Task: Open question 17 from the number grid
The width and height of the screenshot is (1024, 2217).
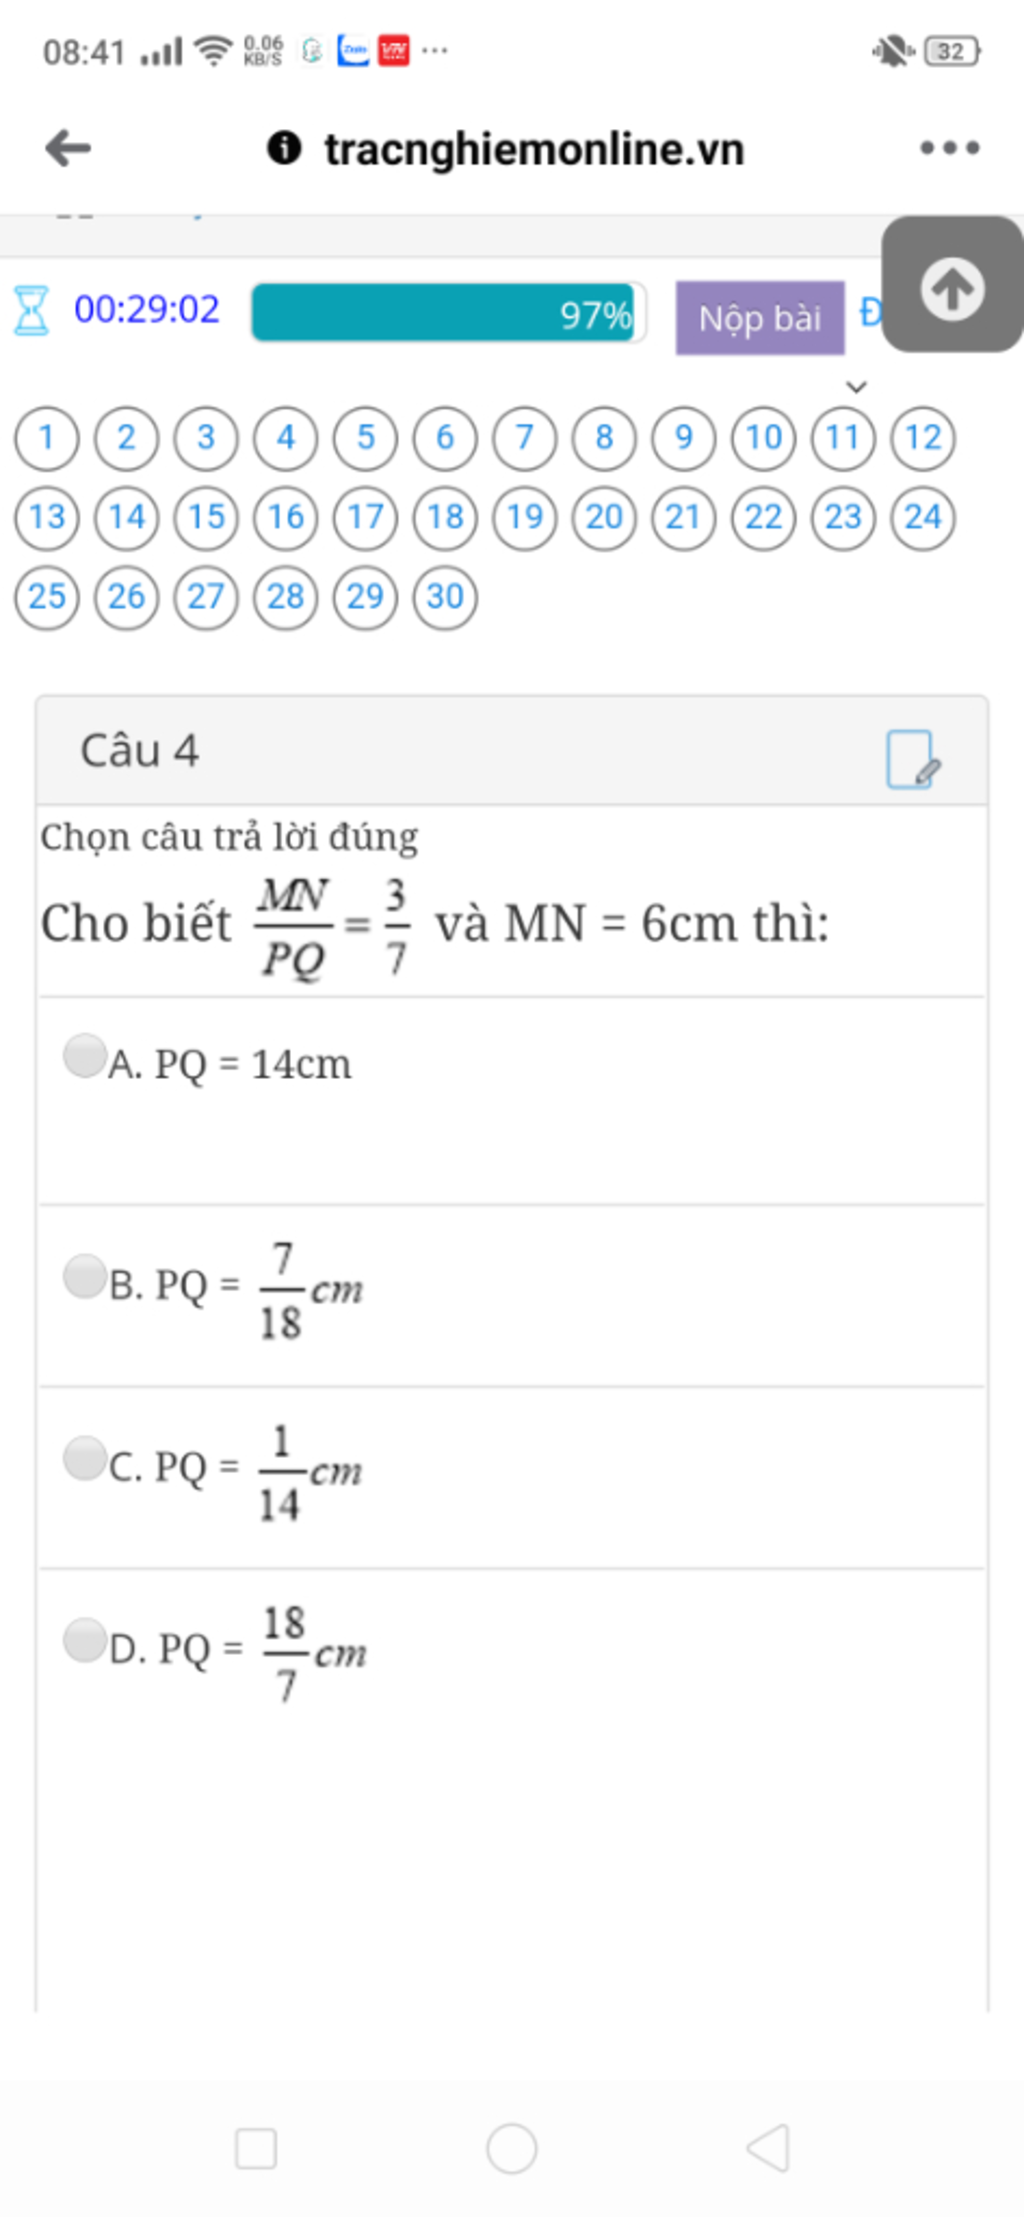Action: coord(365,517)
